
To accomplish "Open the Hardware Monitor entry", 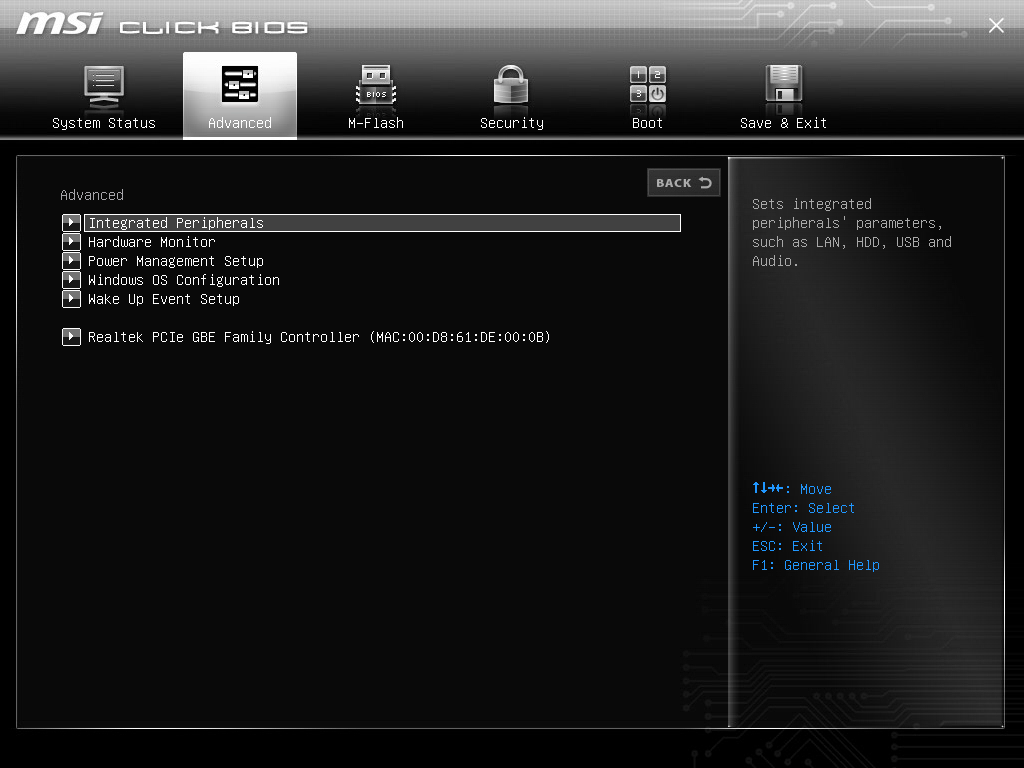I will [x=152, y=242].
